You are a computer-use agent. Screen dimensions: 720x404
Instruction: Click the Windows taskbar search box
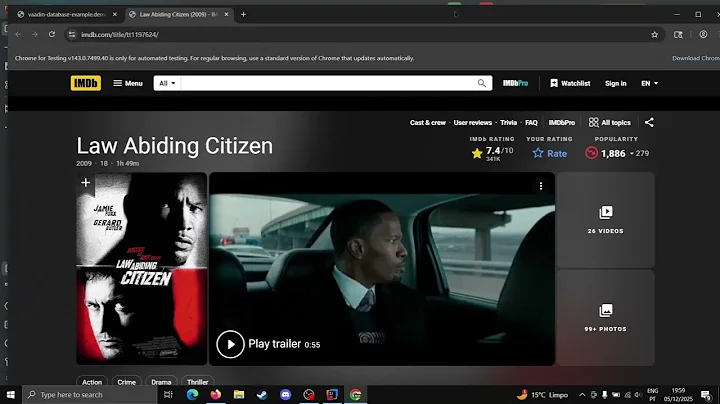tap(90, 395)
